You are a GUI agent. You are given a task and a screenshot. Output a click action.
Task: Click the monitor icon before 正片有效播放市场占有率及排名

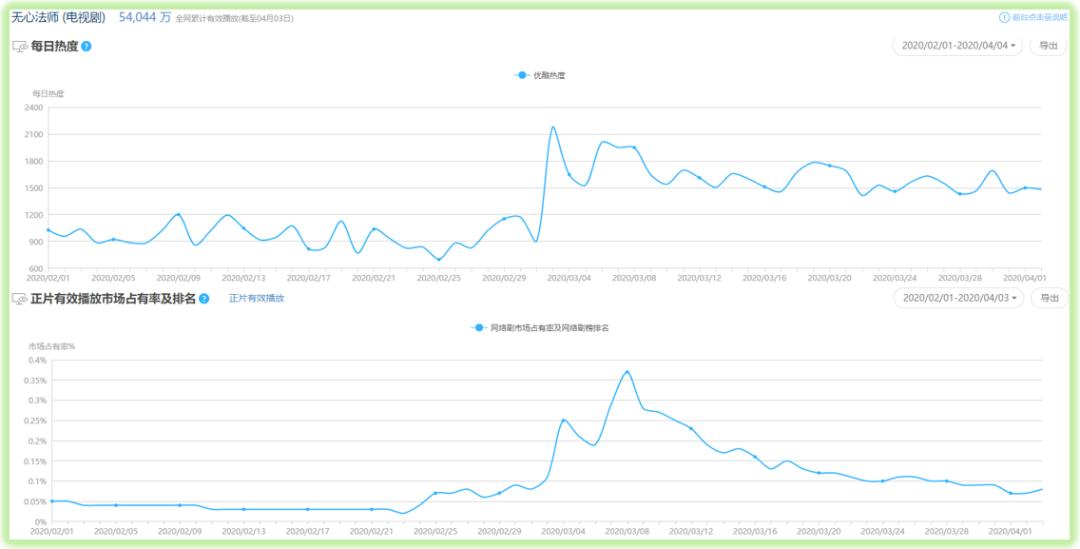(20, 298)
